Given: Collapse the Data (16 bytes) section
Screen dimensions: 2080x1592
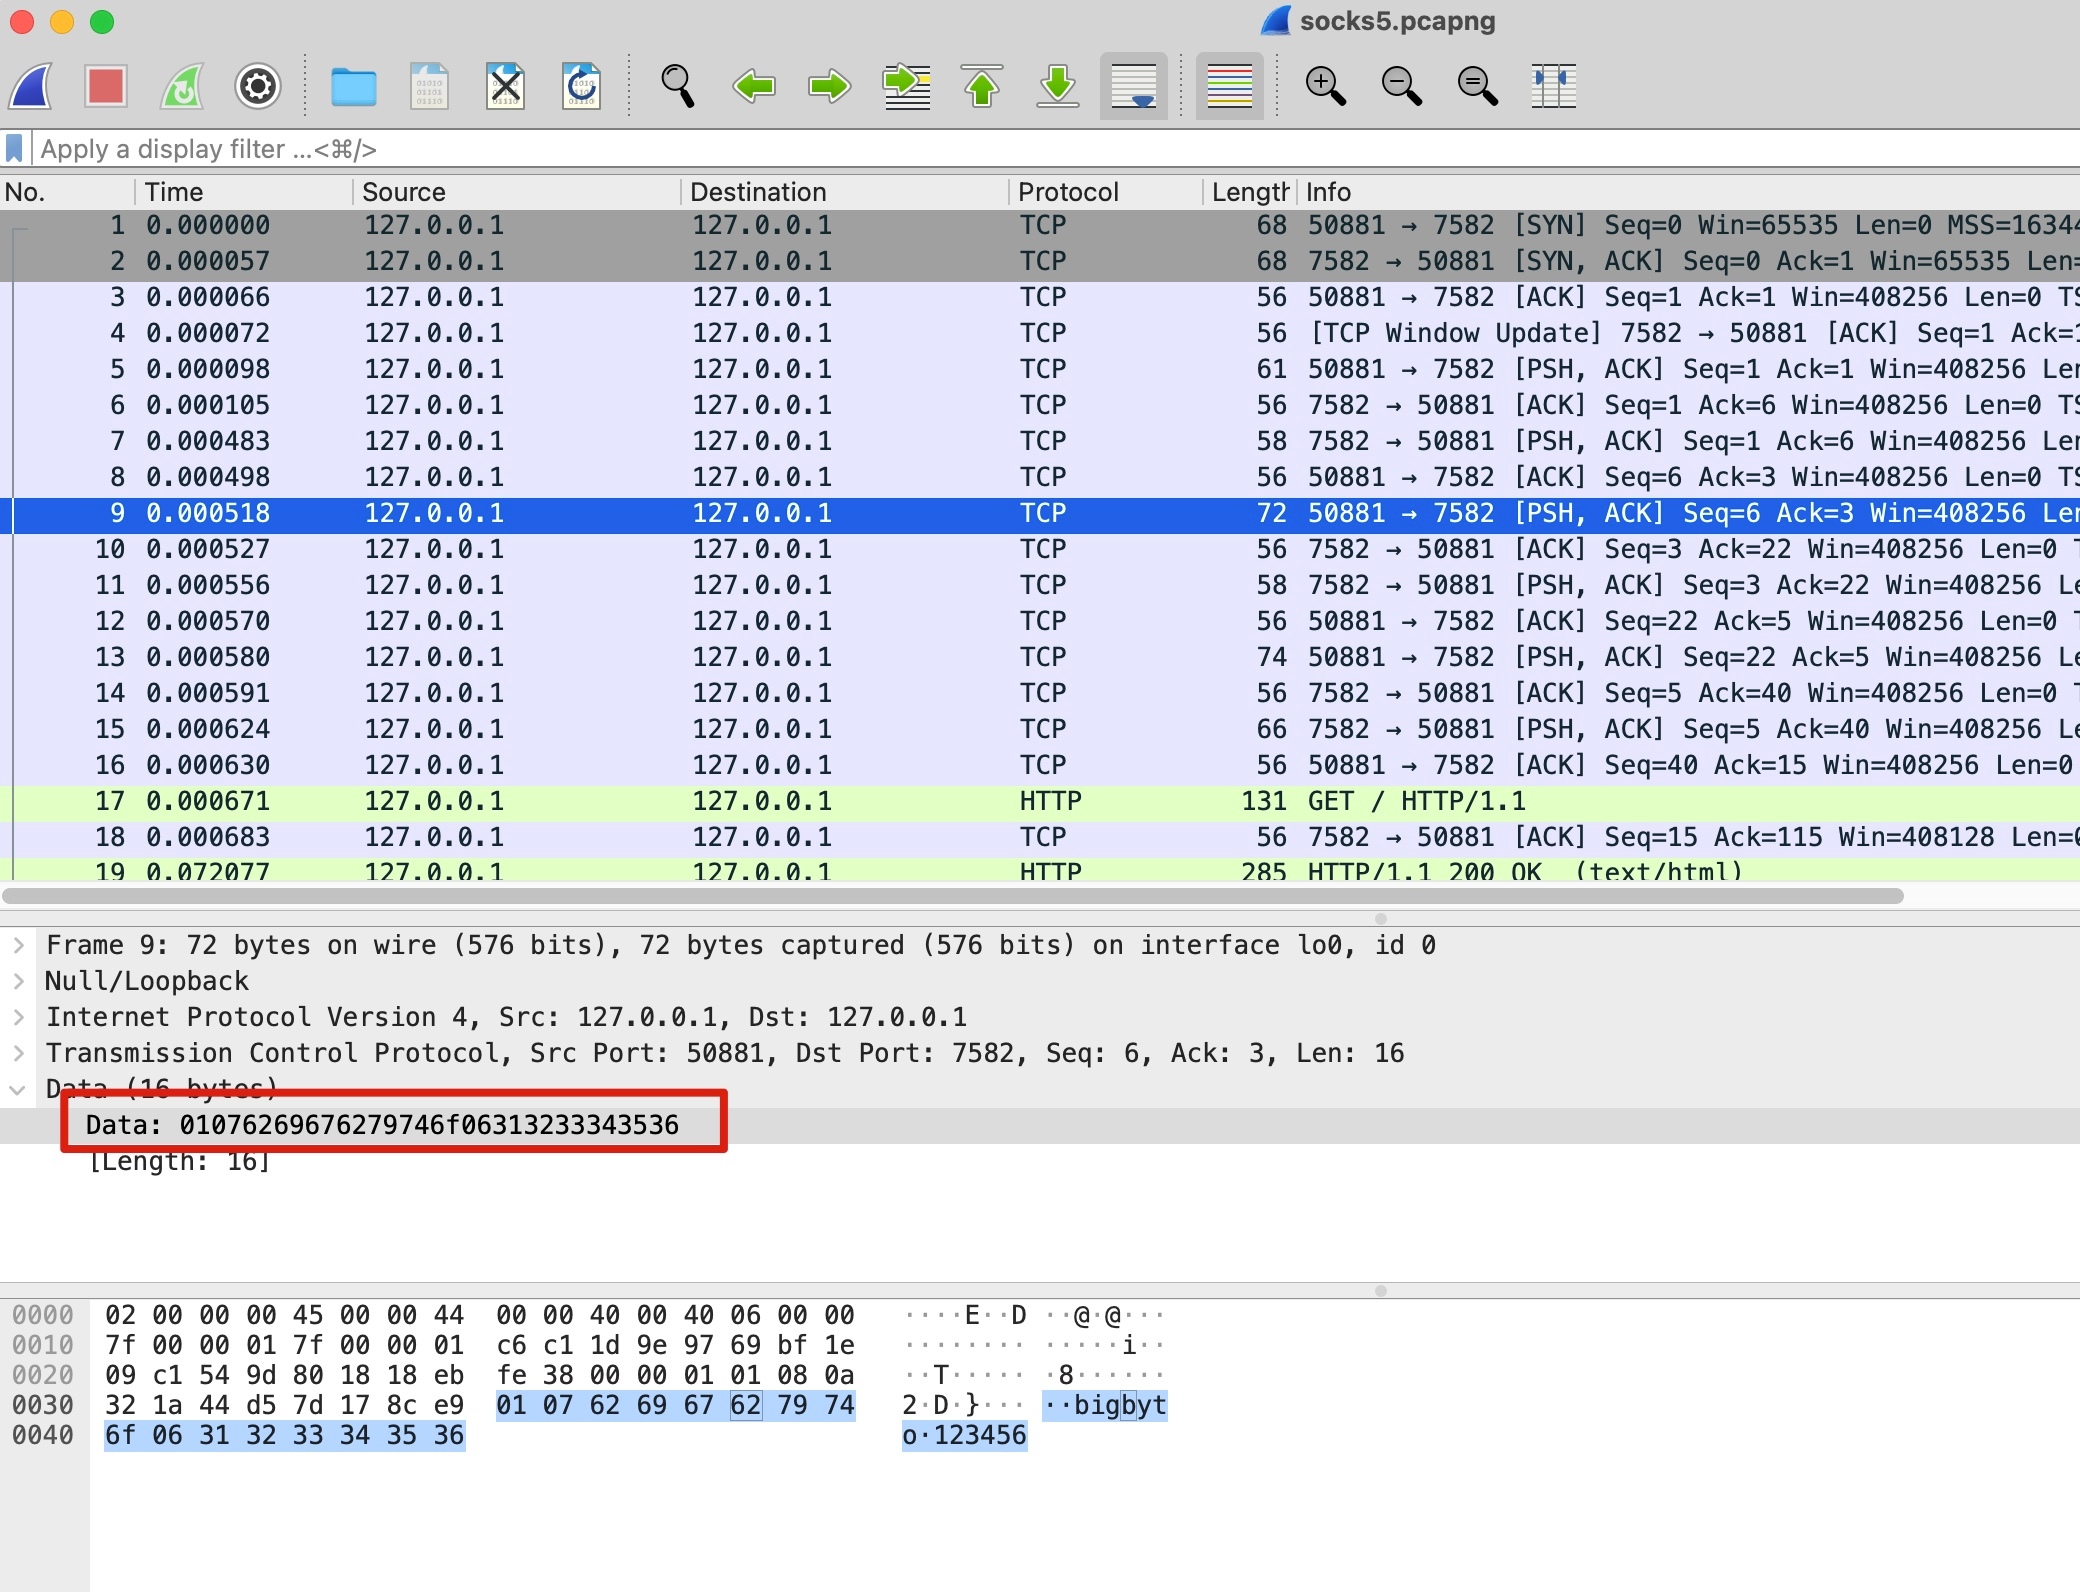Looking at the screenshot, I should pyautogui.click(x=19, y=1090).
